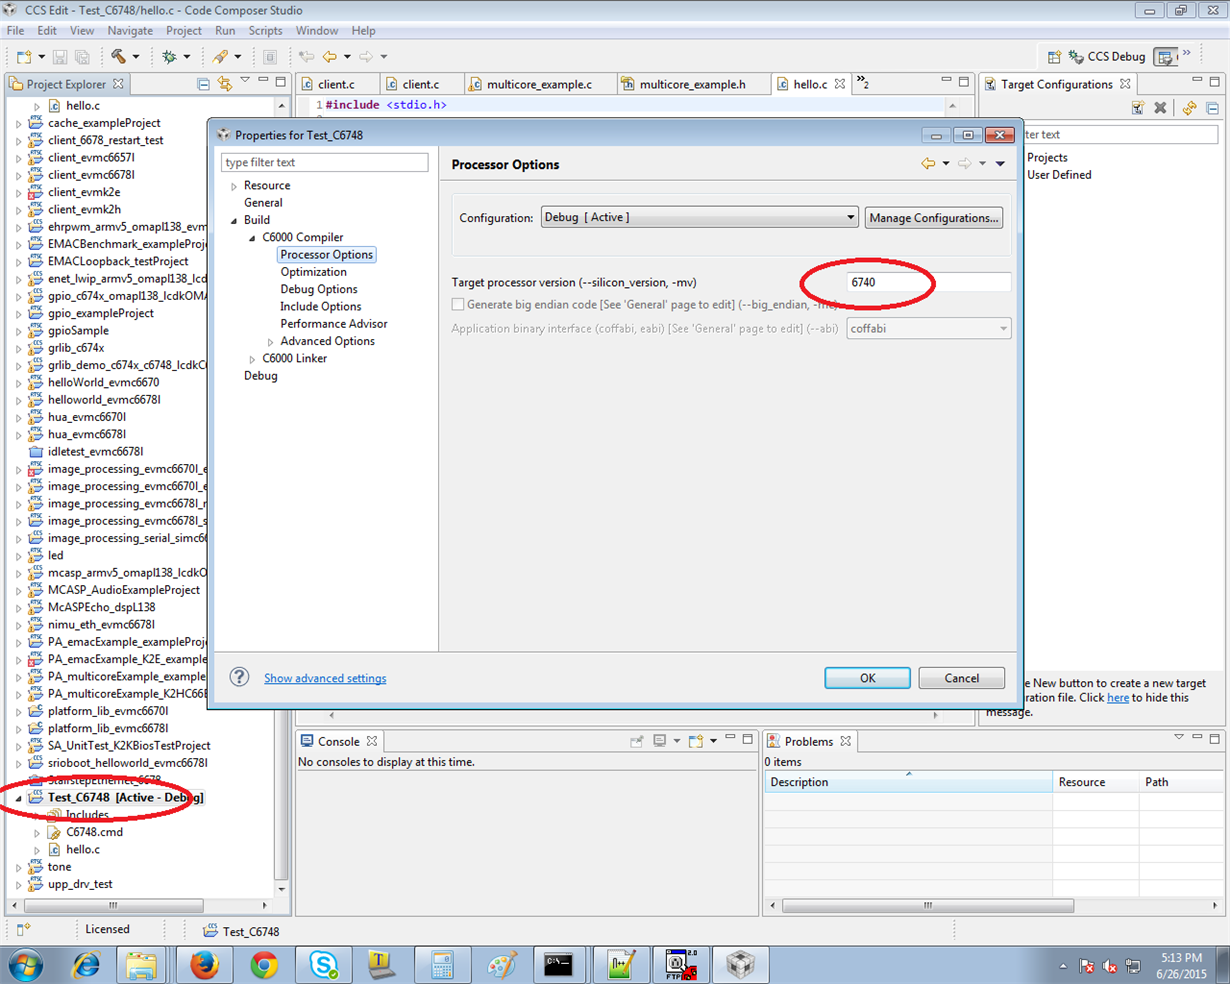Click the New project toolbar icon

(24, 57)
